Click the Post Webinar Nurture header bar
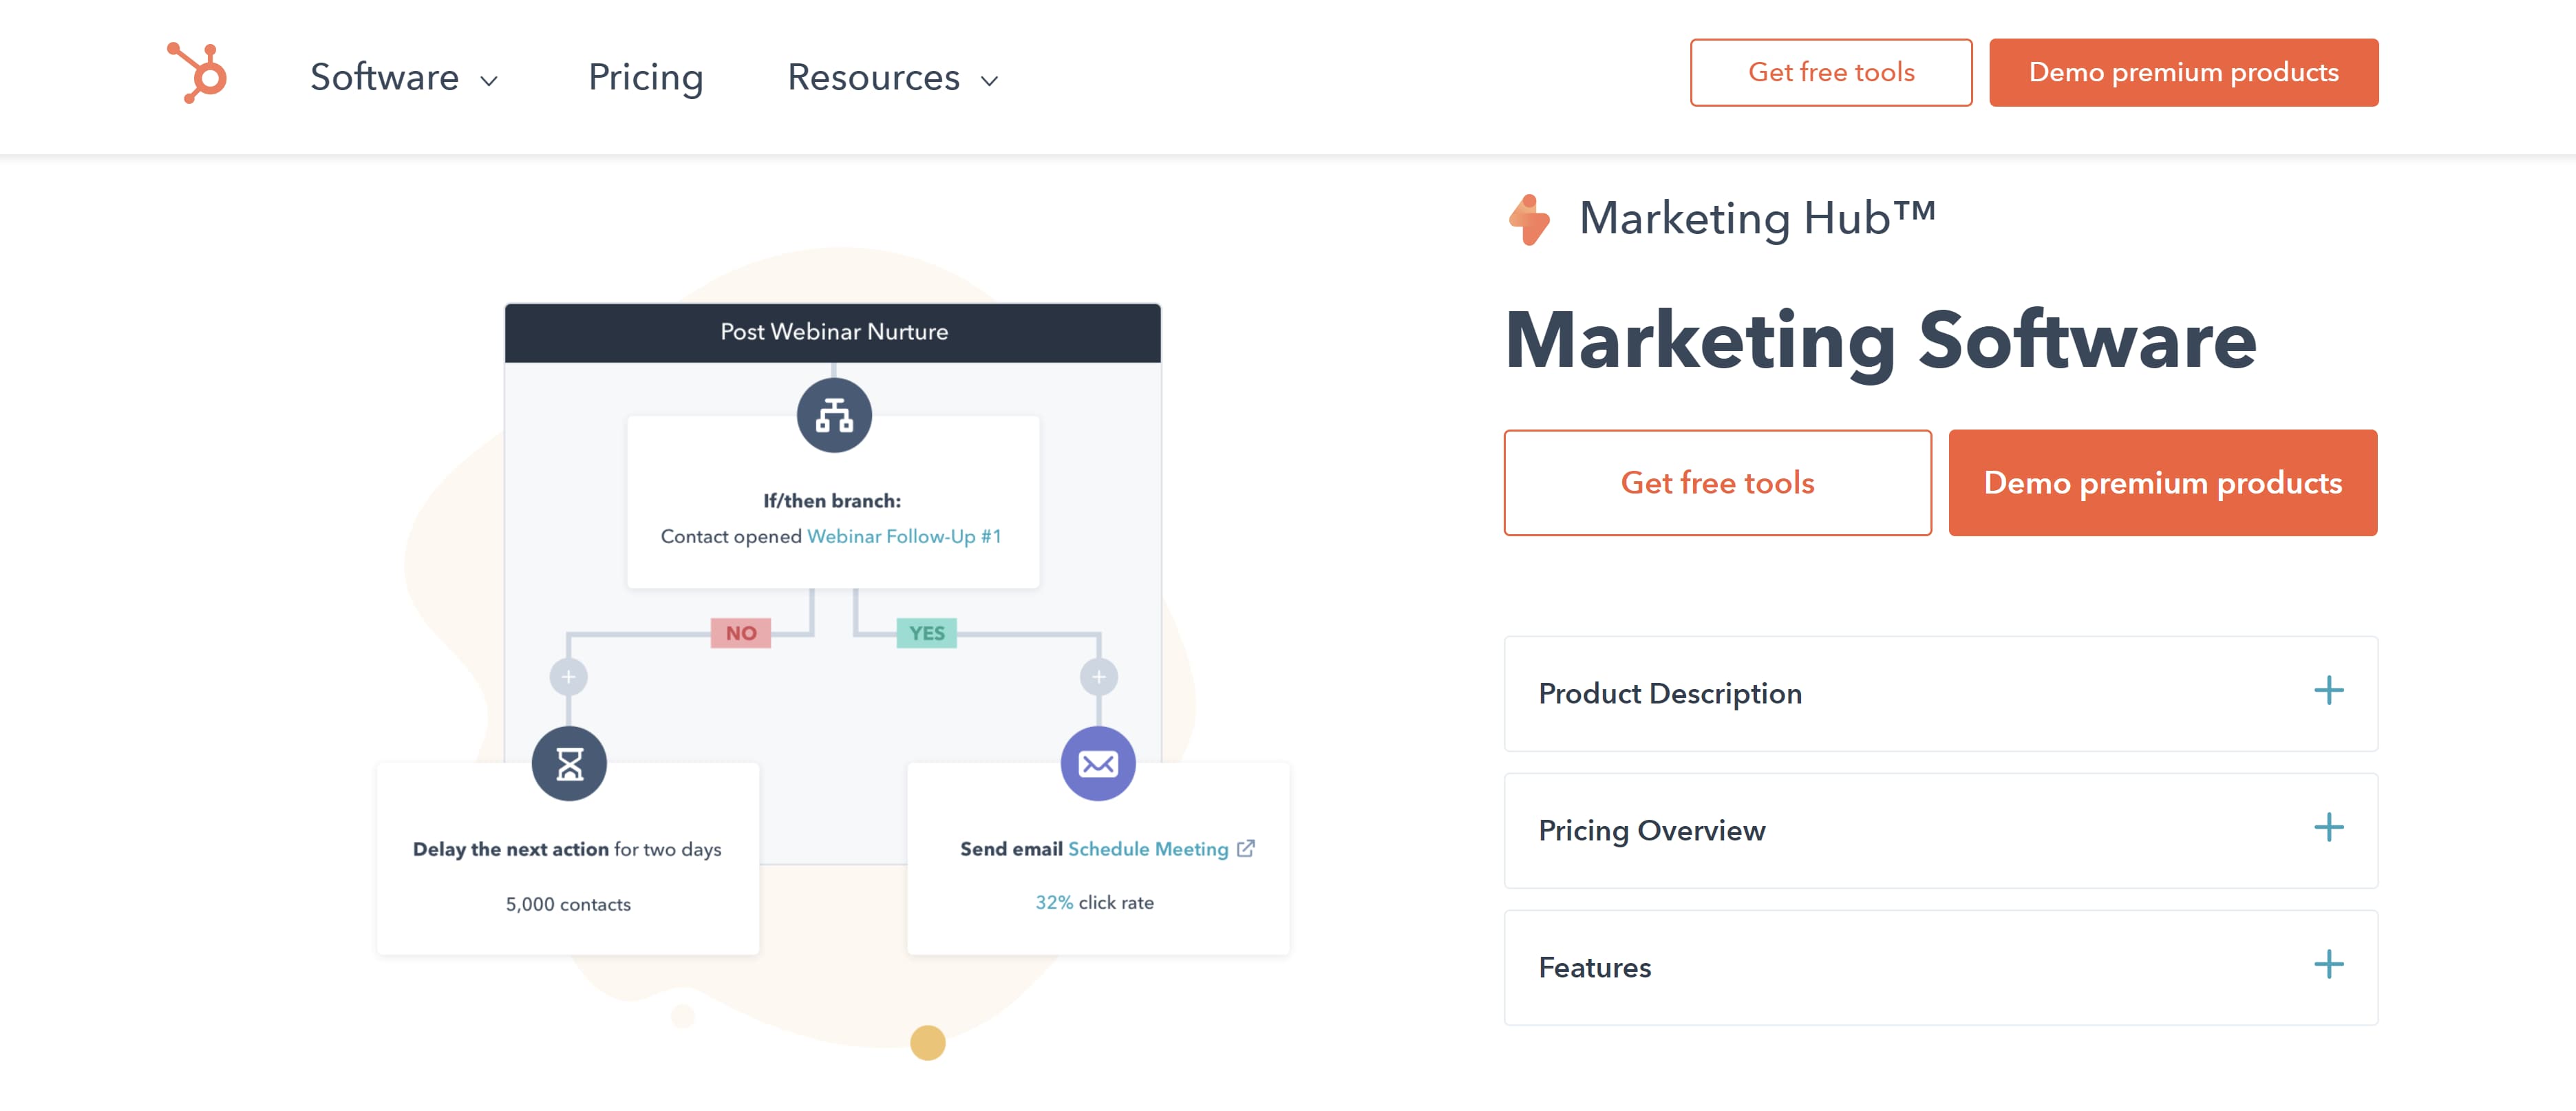Screen dimensions: 2576x1111 coord(833,332)
